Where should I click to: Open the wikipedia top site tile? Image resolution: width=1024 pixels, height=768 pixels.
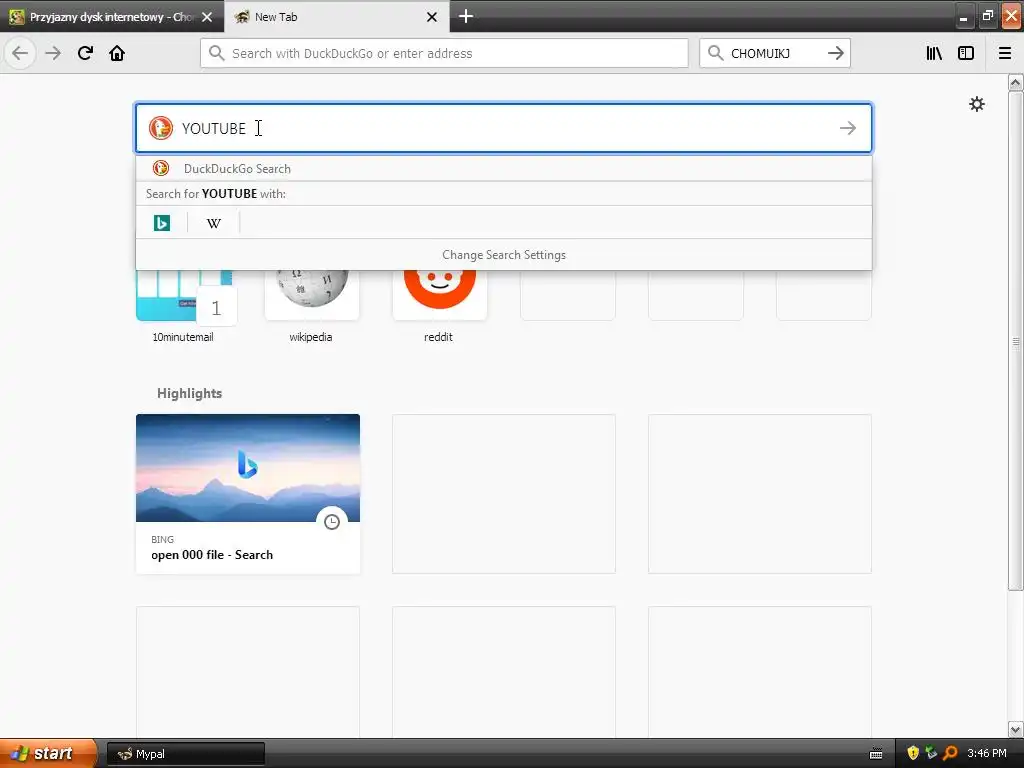coord(312,295)
